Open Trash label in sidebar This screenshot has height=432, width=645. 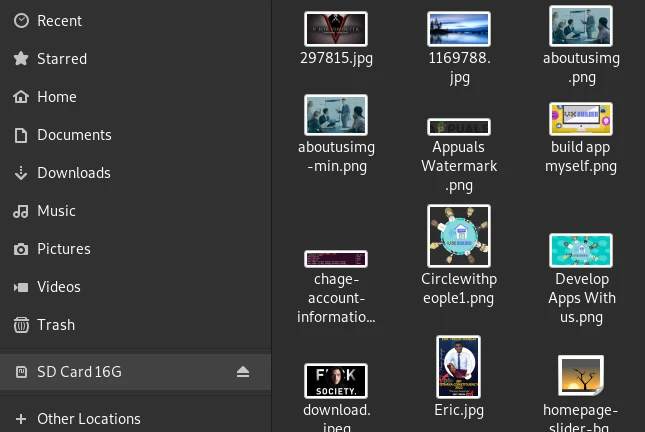click(56, 325)
